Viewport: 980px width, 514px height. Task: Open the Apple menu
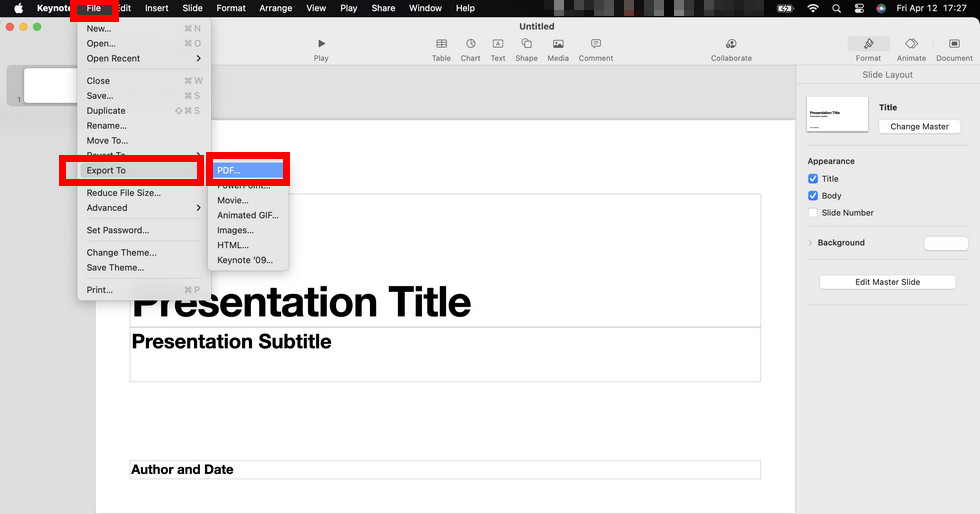coord(18,8)
